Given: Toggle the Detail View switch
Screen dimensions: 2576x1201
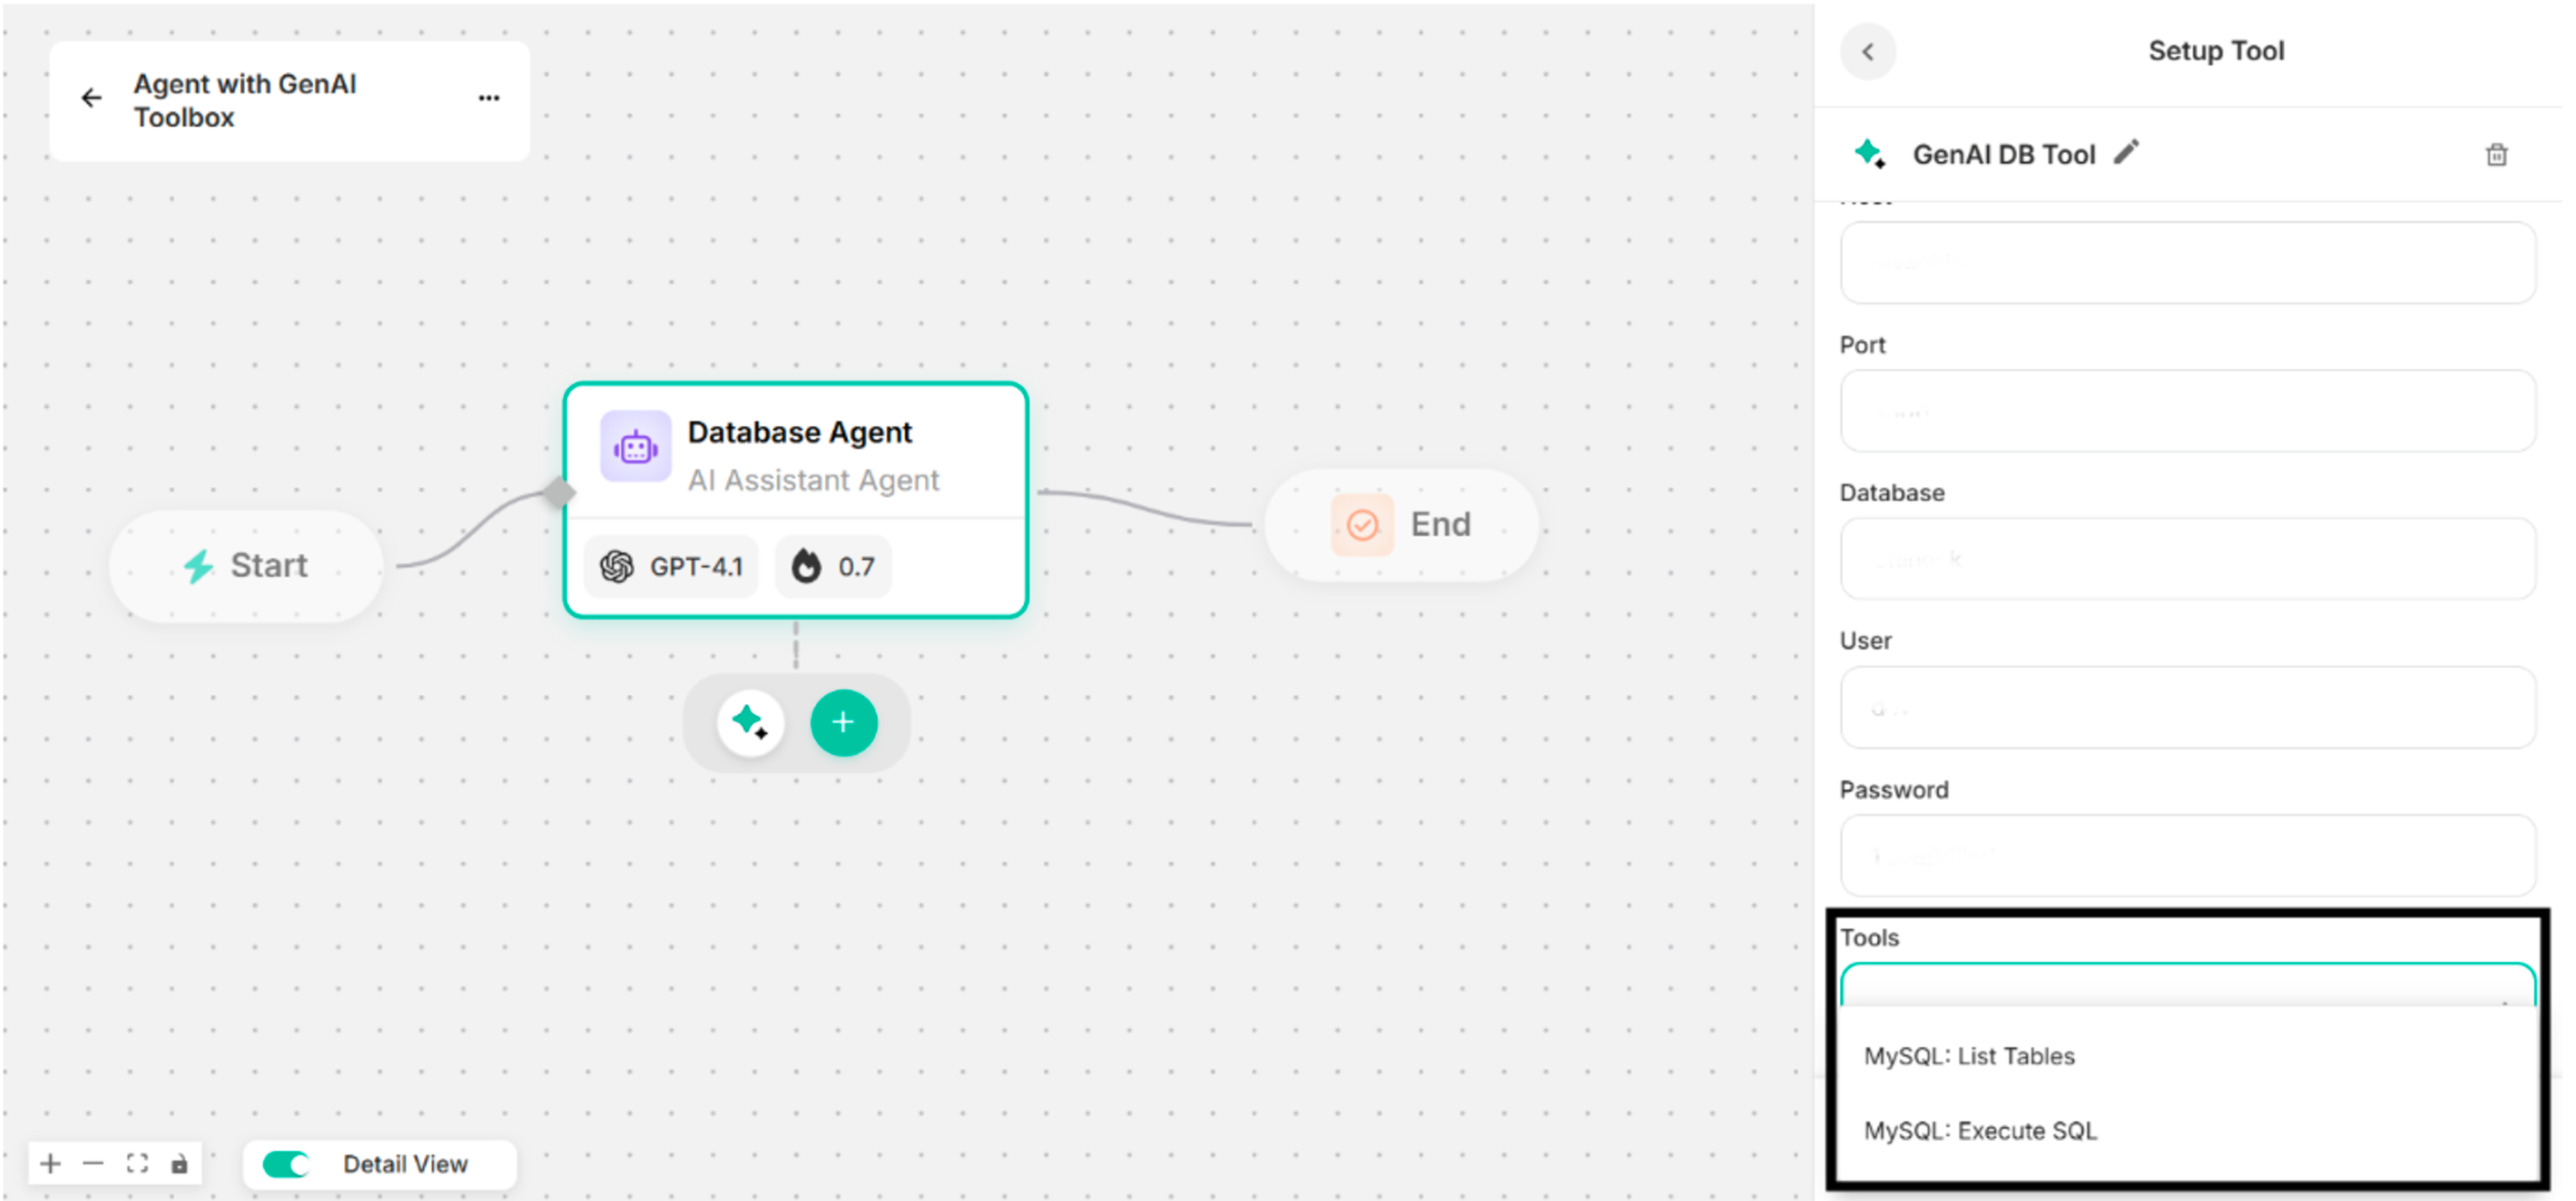Looking at the screenshot, I should coord(286,1164).
